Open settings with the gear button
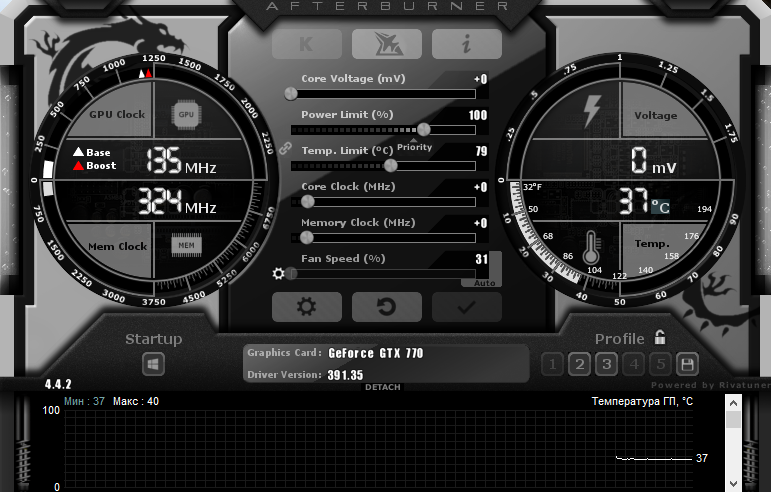 [x=307, y=307]
